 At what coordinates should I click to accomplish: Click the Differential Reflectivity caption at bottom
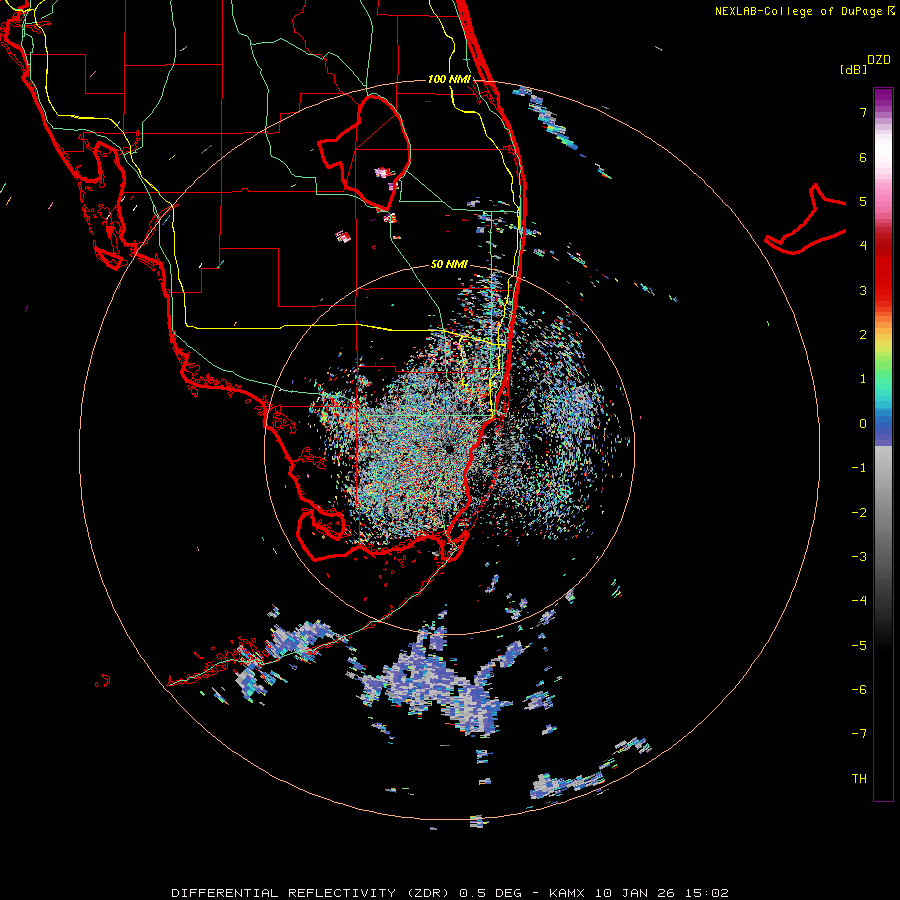click(x=449, y=893)
